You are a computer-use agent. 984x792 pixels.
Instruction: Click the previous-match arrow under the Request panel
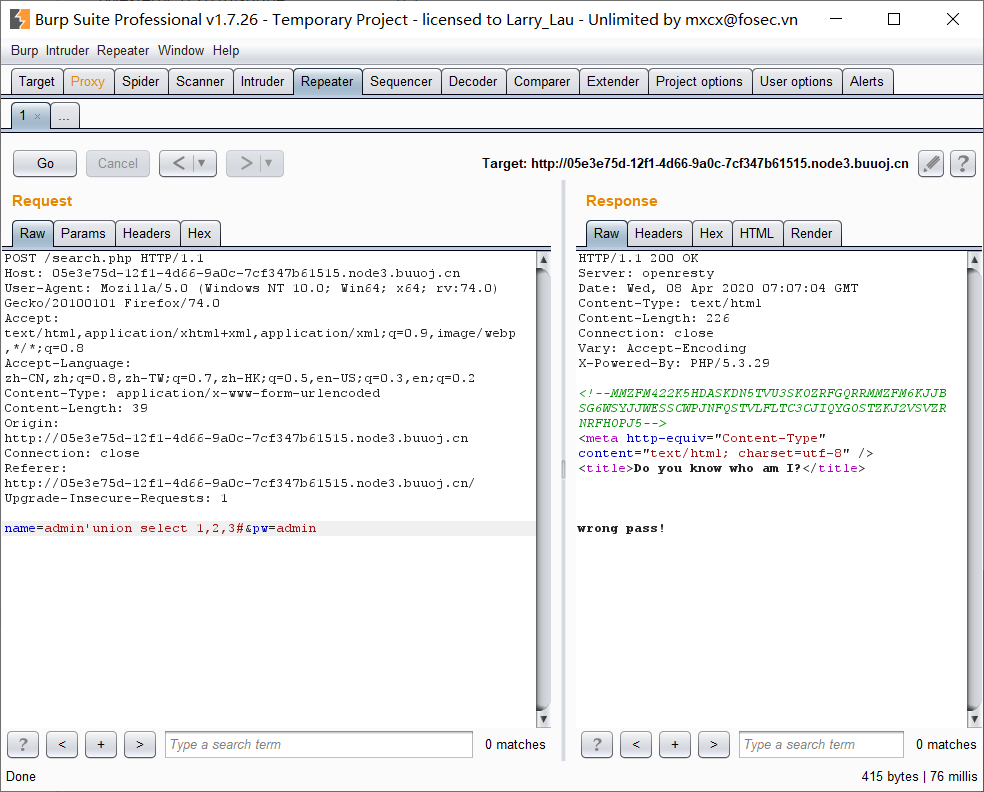coord(61,744)
